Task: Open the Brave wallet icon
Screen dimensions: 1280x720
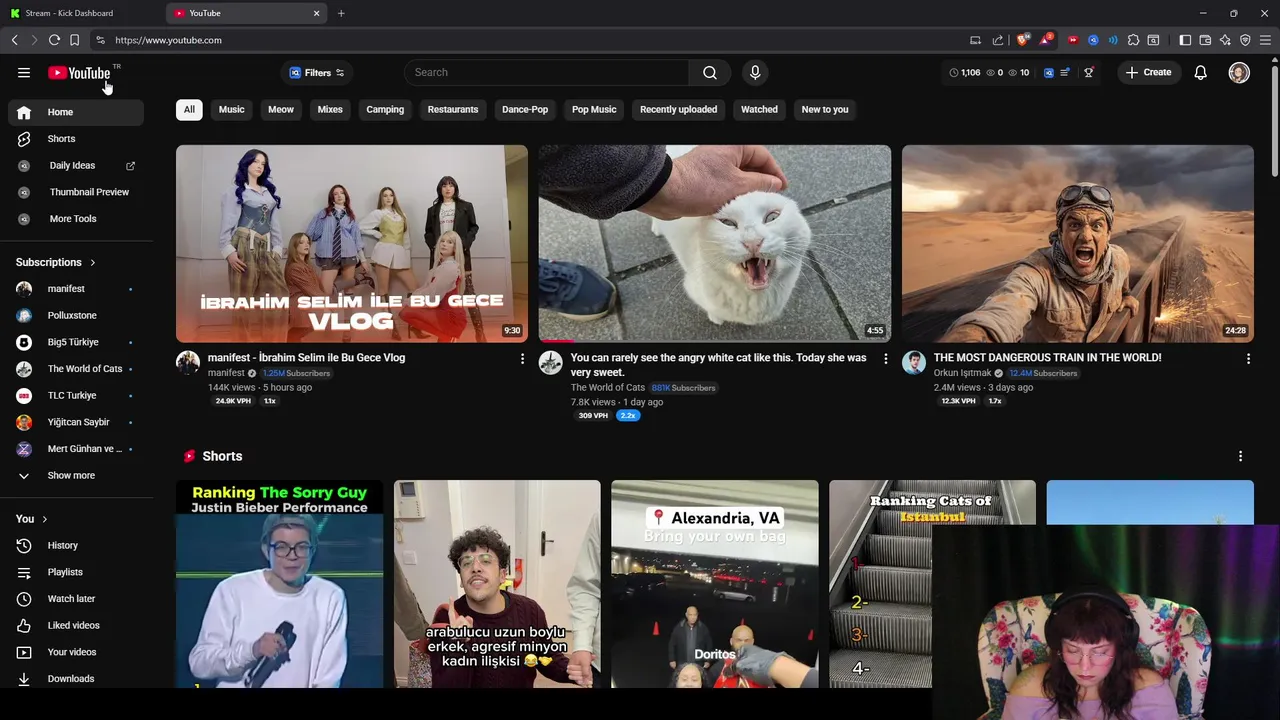Action: tap(1205, 40)
